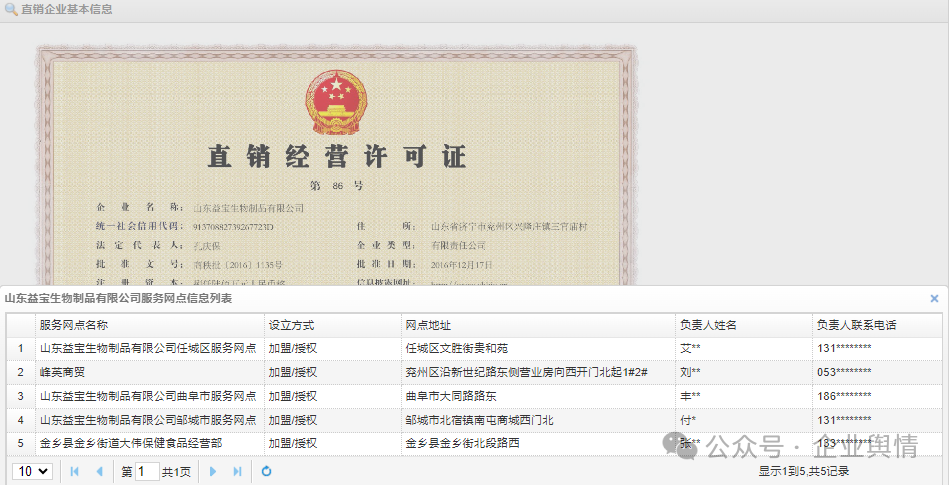
Task: Select row 山东益宝生物制品有限公司曲阜市服务网点
Action: (474, 397)
